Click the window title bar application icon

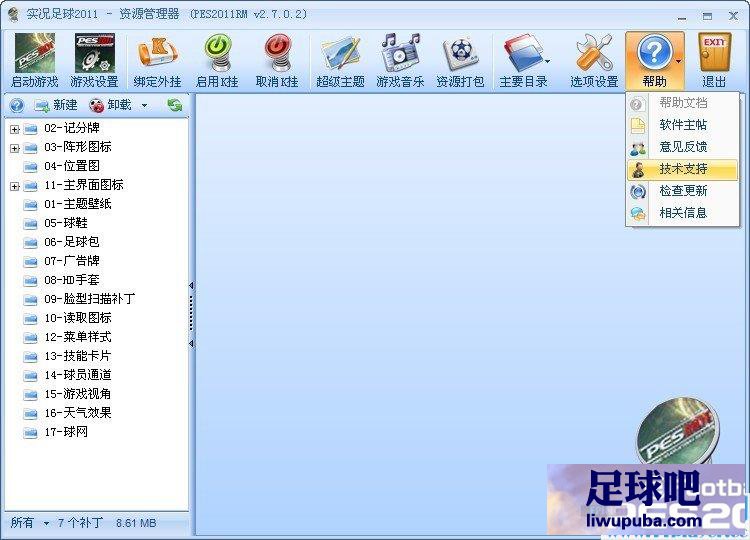pyautogui.click(x=13, y=14)
